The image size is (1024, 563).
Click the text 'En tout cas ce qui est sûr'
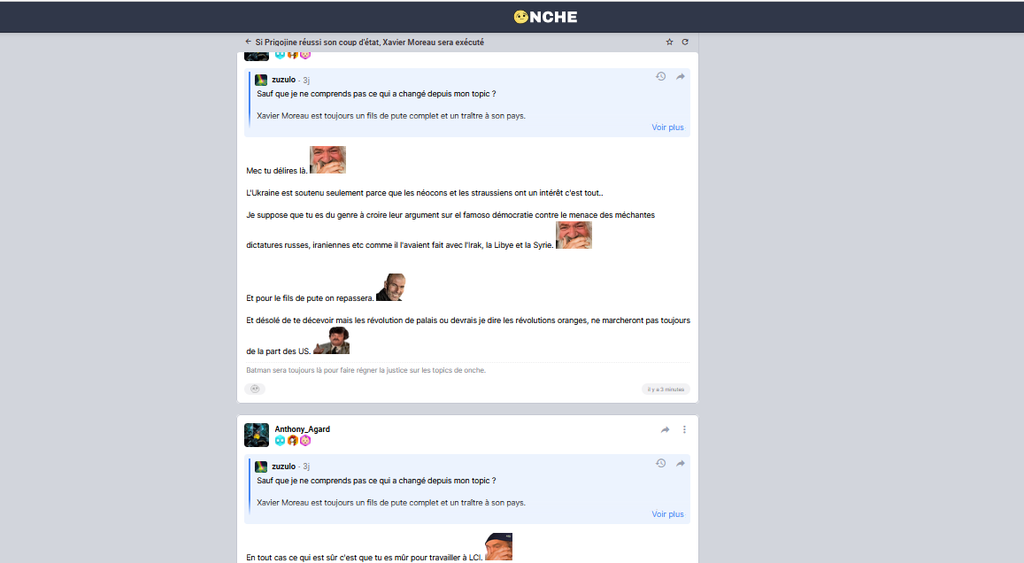point(364,557)
